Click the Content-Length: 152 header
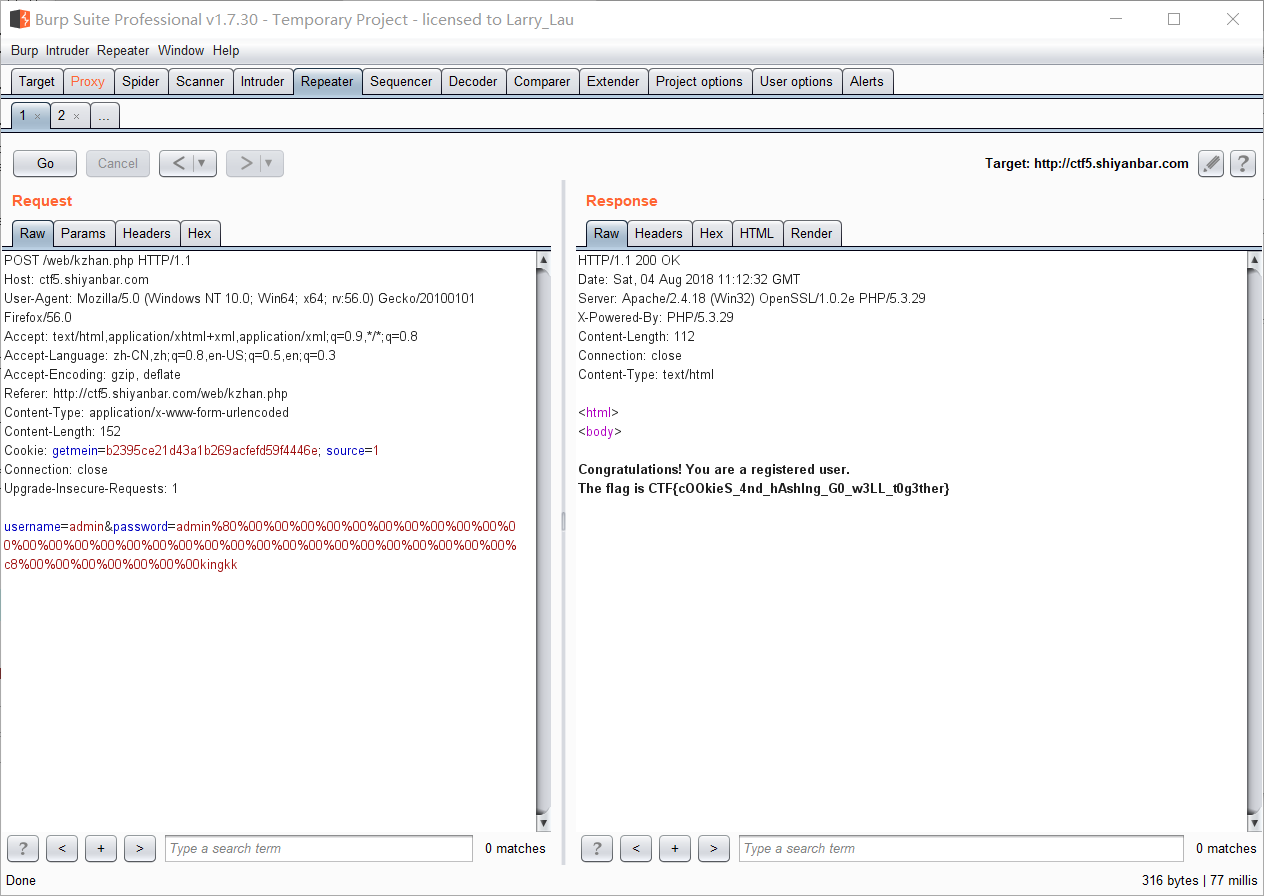 coord(62,432)
